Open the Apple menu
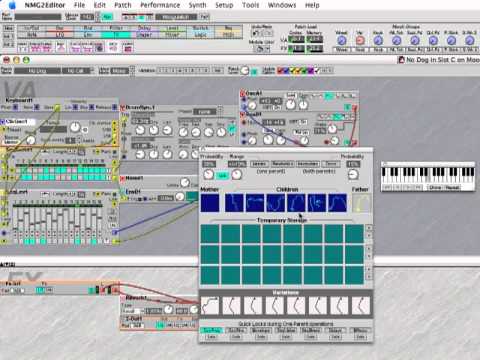 point(12,5)
